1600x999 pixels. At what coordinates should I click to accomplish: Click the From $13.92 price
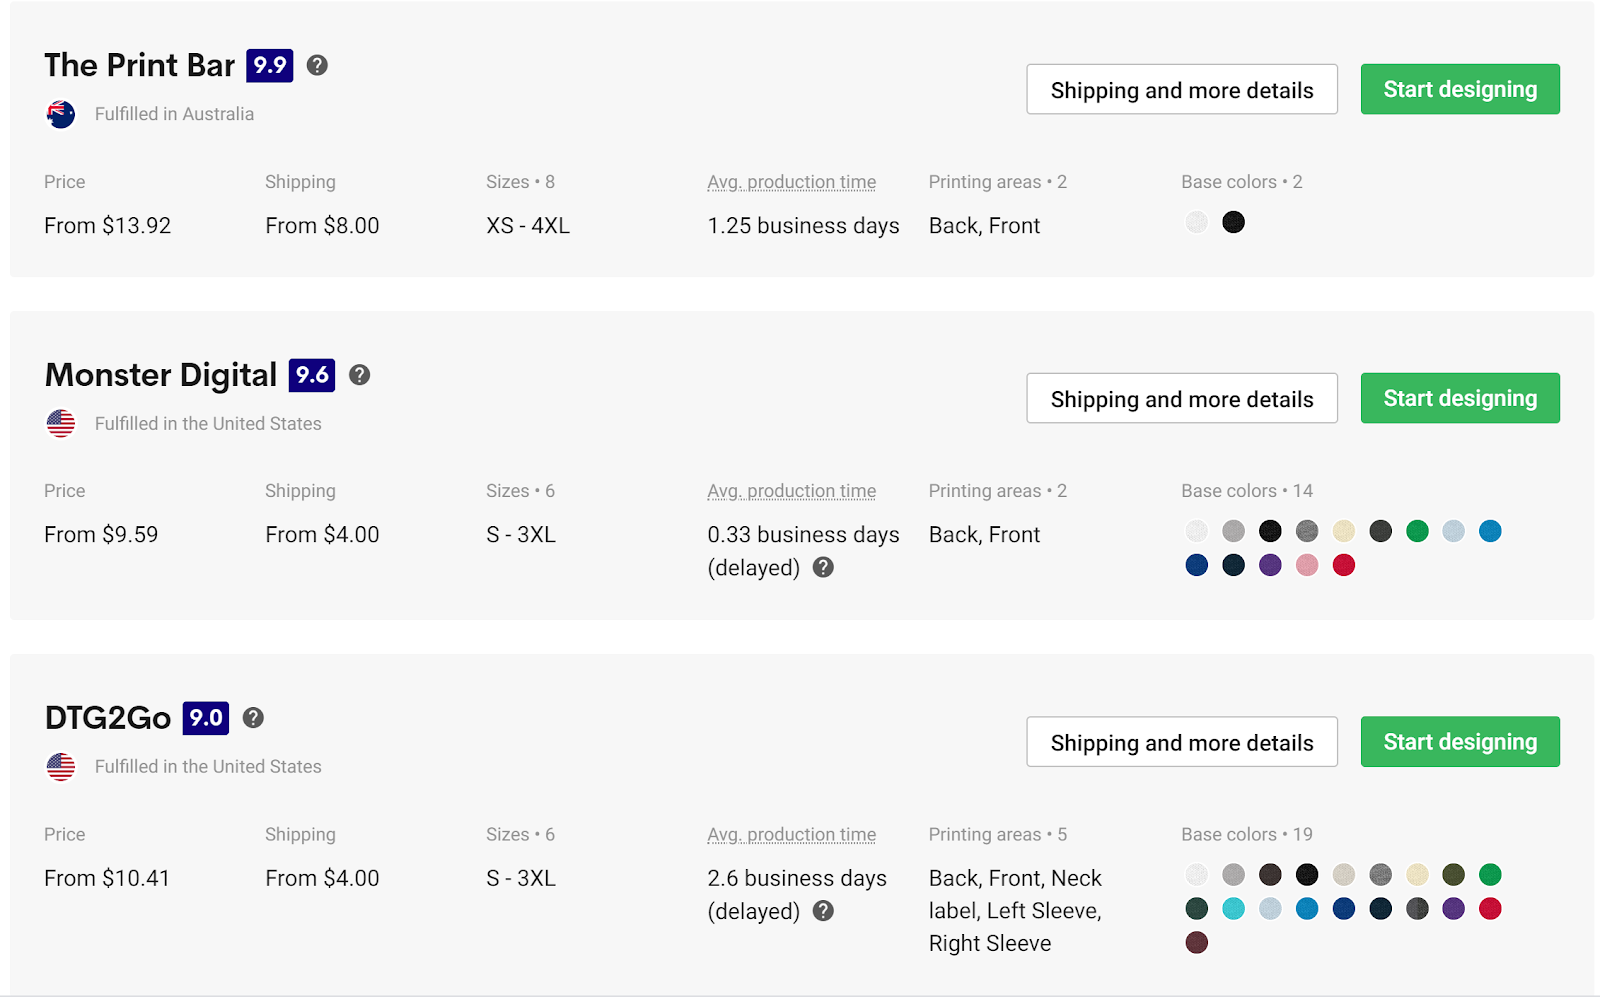(108, 226)
